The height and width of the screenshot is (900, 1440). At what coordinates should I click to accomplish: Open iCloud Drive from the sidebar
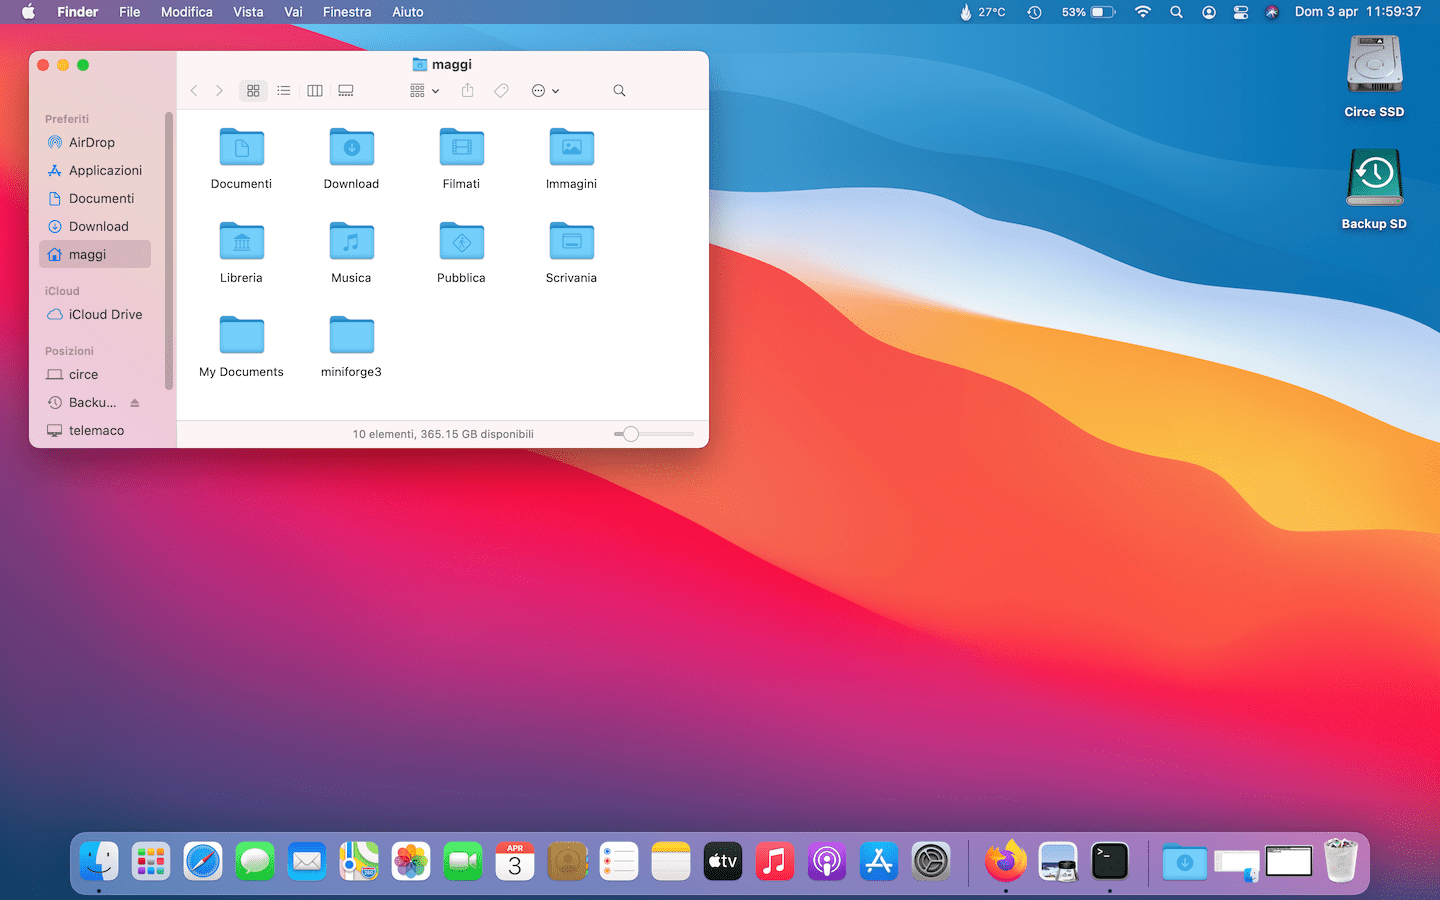(105, 315)
